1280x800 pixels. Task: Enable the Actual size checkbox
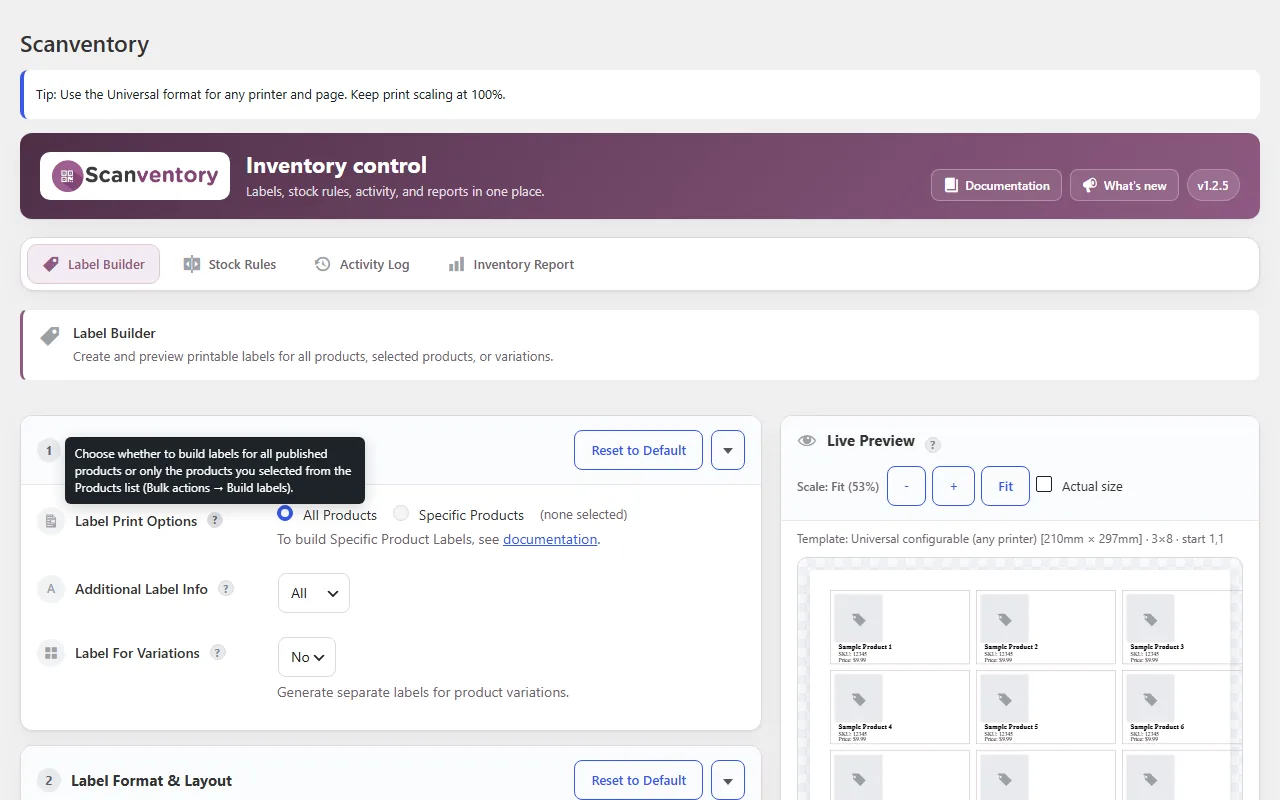click(1044, 484)
